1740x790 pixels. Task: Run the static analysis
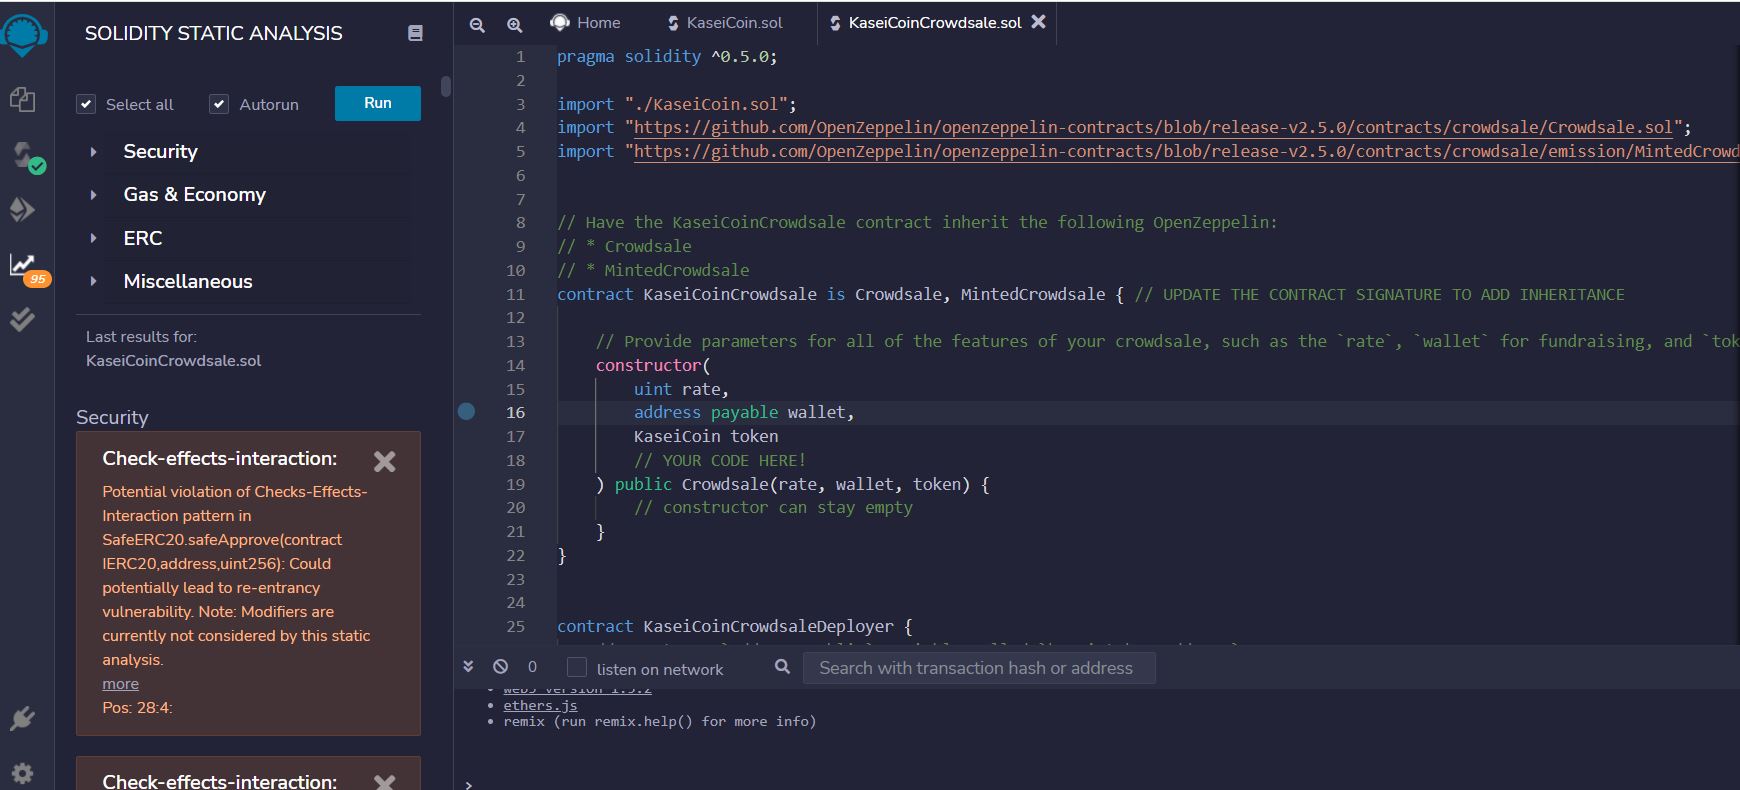[x=378, y=103]
